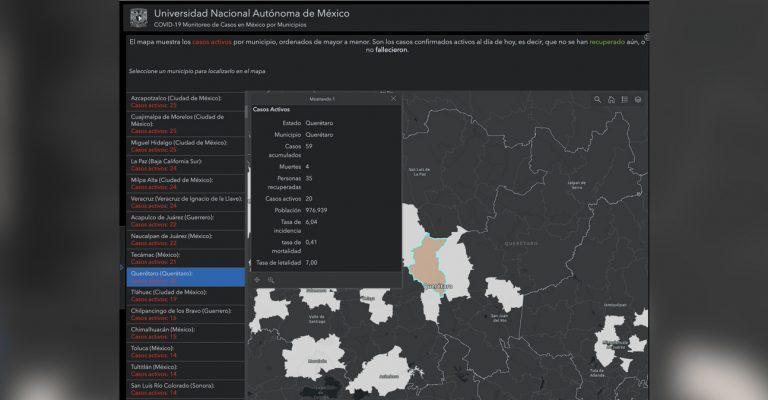
Task: Click the Tasa de incidencia value 6,04
Action: pos(312,222)
